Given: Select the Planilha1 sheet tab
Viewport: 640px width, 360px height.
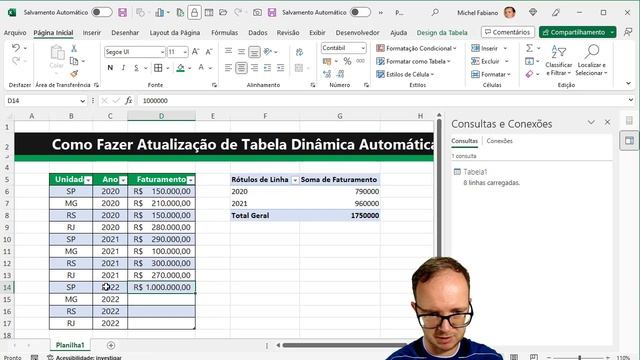Looking at the screenshot, I should click(70, 345).
